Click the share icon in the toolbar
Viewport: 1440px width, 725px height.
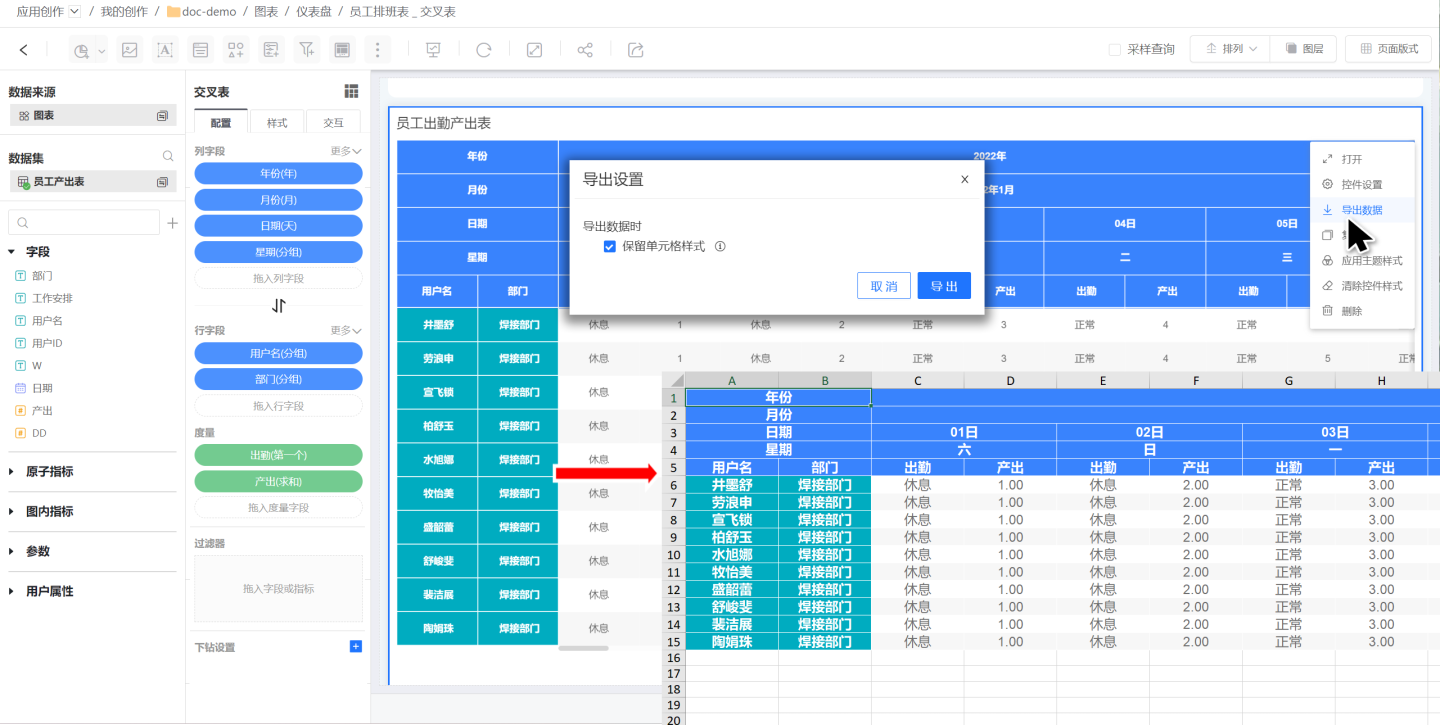click(585, 50)
